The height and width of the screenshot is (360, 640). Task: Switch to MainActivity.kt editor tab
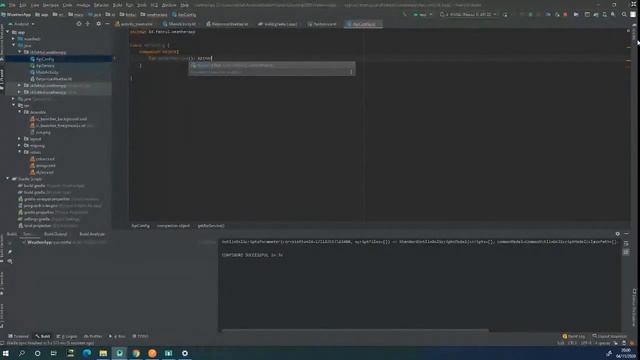pos(182,24)
